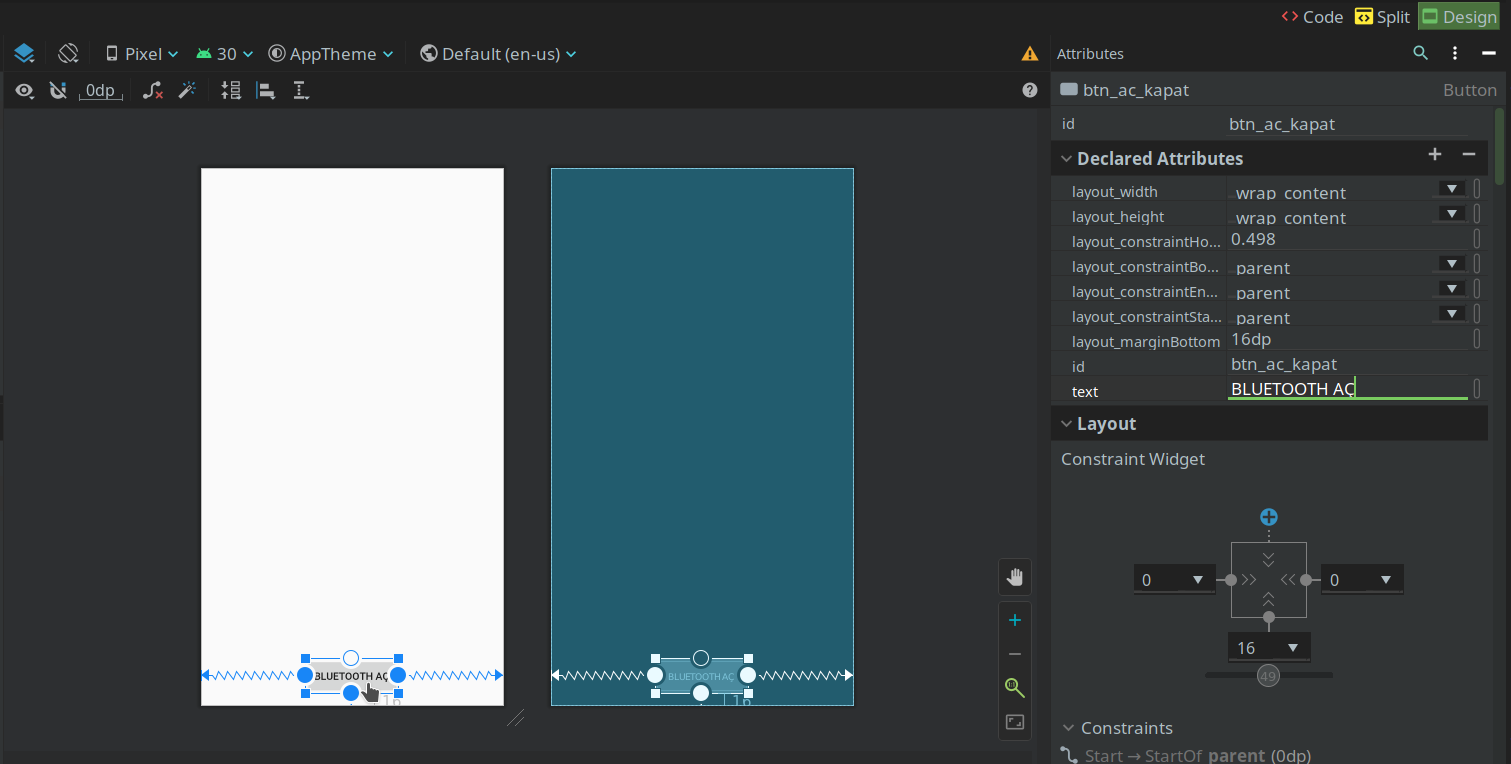Click the infer constraints magic wand
Screen dimensions: 1511x764
coord(187,91)
